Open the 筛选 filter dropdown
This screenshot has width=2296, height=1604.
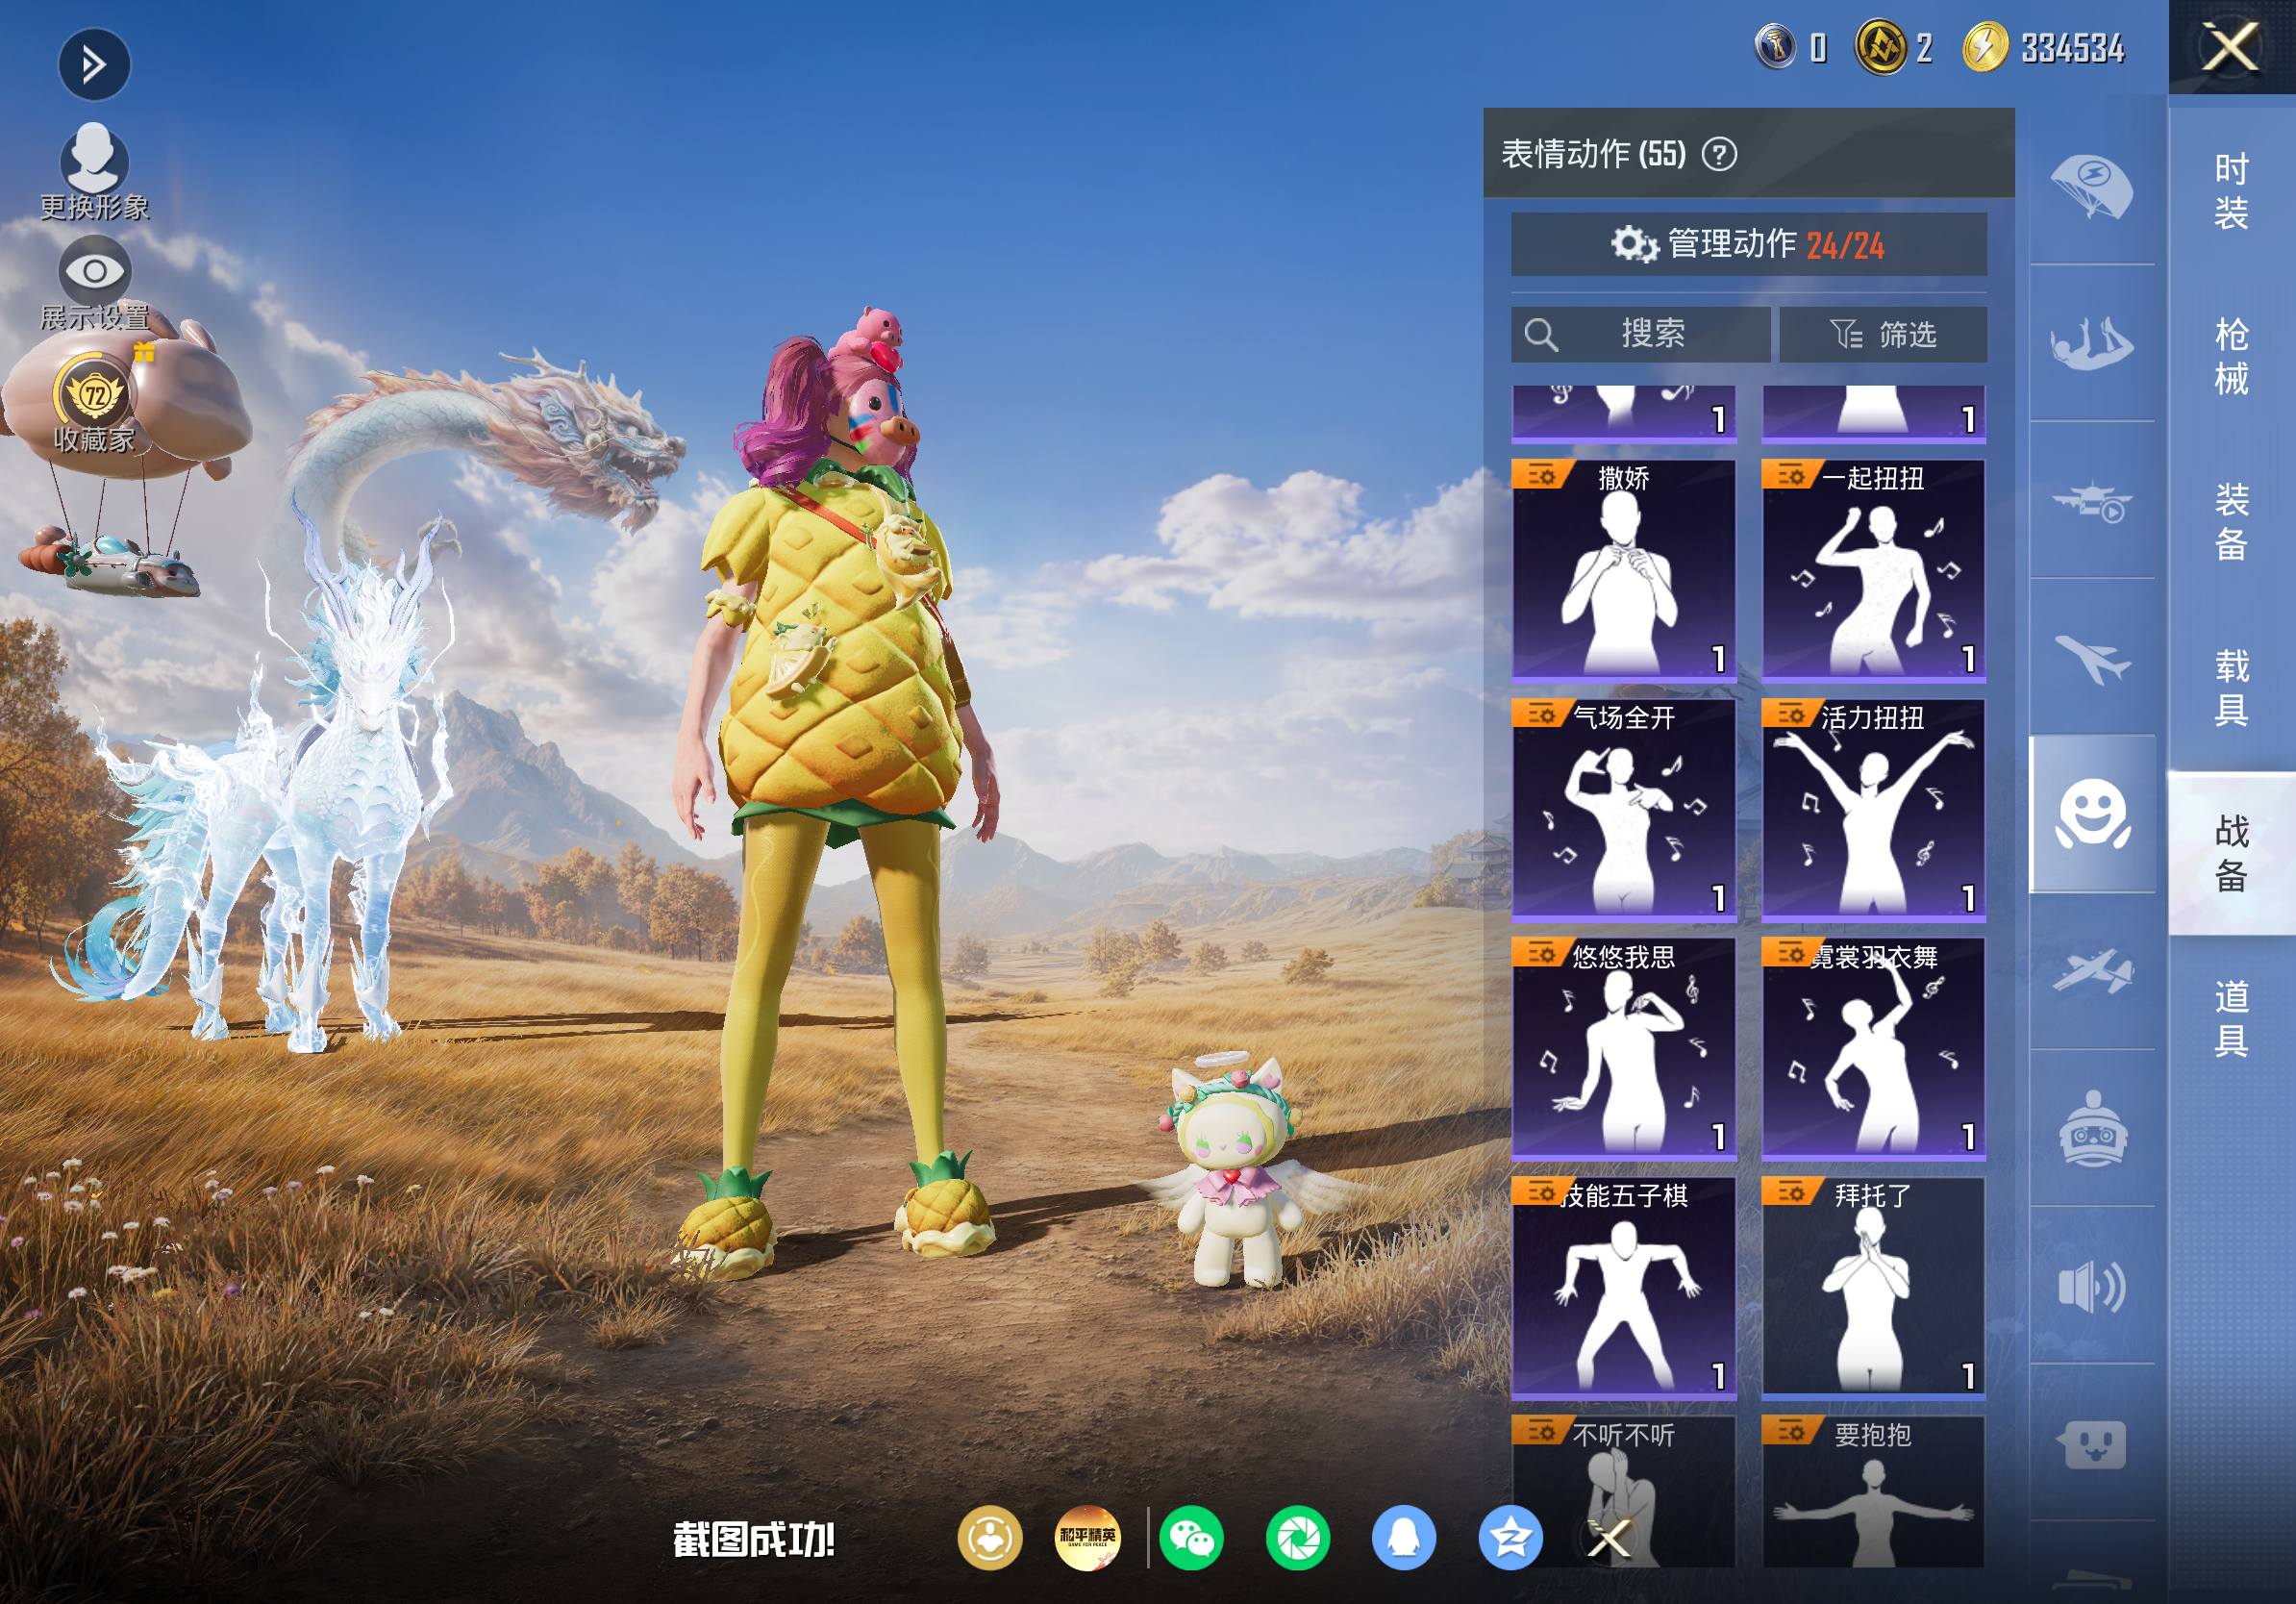(1883, 334)
